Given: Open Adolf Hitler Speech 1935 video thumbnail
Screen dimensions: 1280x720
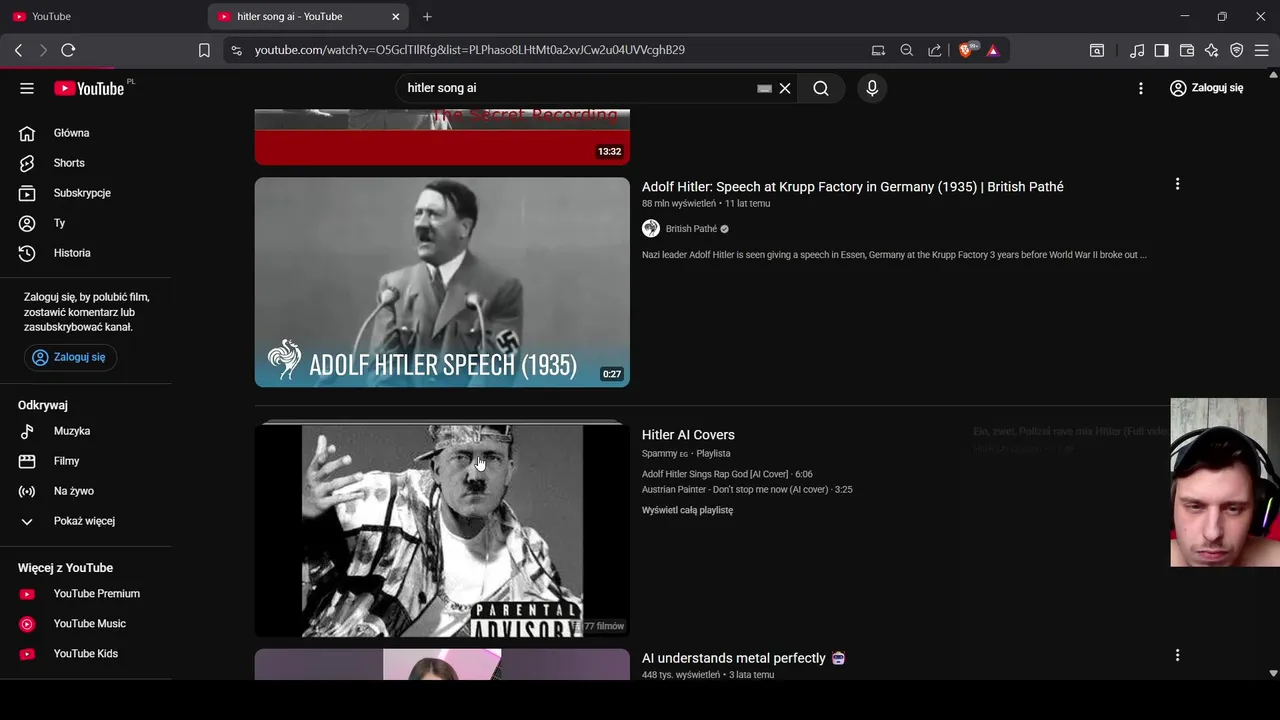Looking at the screenshot, I should (442, 282).
